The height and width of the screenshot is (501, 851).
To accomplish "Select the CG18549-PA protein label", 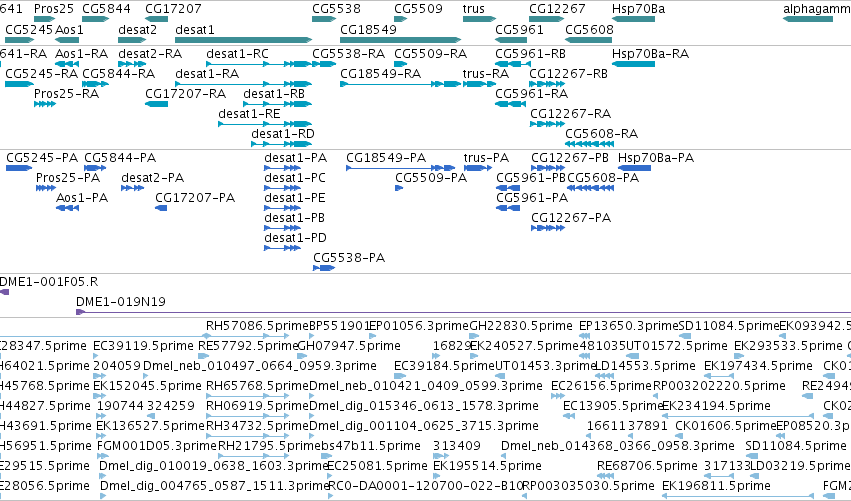I will 386,158.
